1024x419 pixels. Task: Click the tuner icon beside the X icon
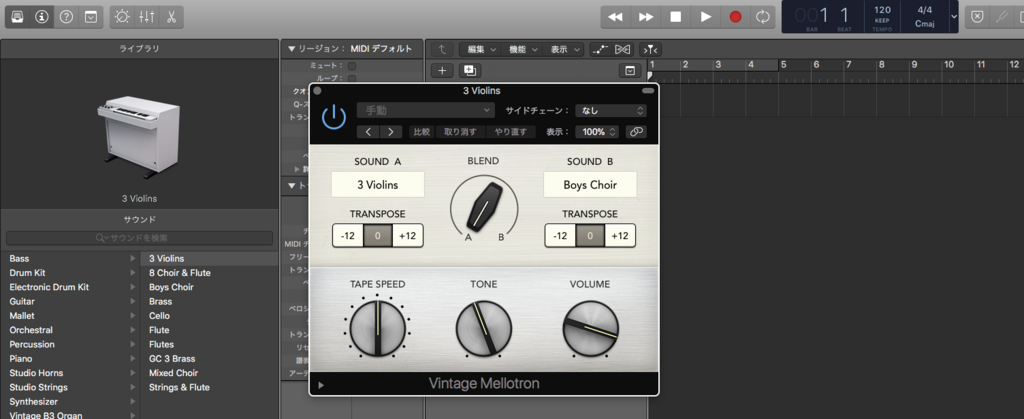(1001, 17)
